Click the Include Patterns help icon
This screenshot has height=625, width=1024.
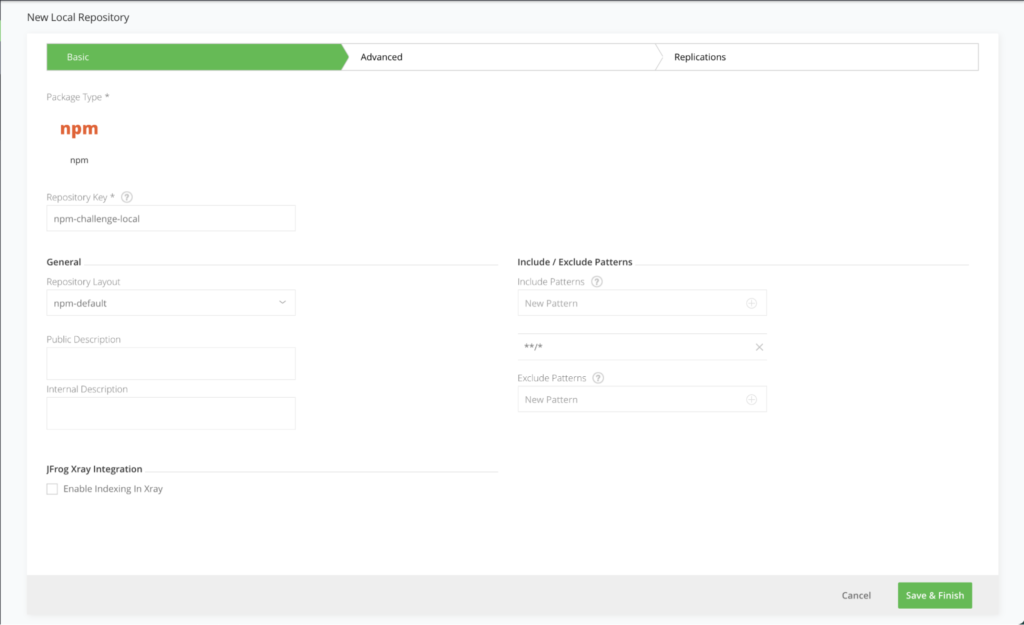tap(597, 282)
